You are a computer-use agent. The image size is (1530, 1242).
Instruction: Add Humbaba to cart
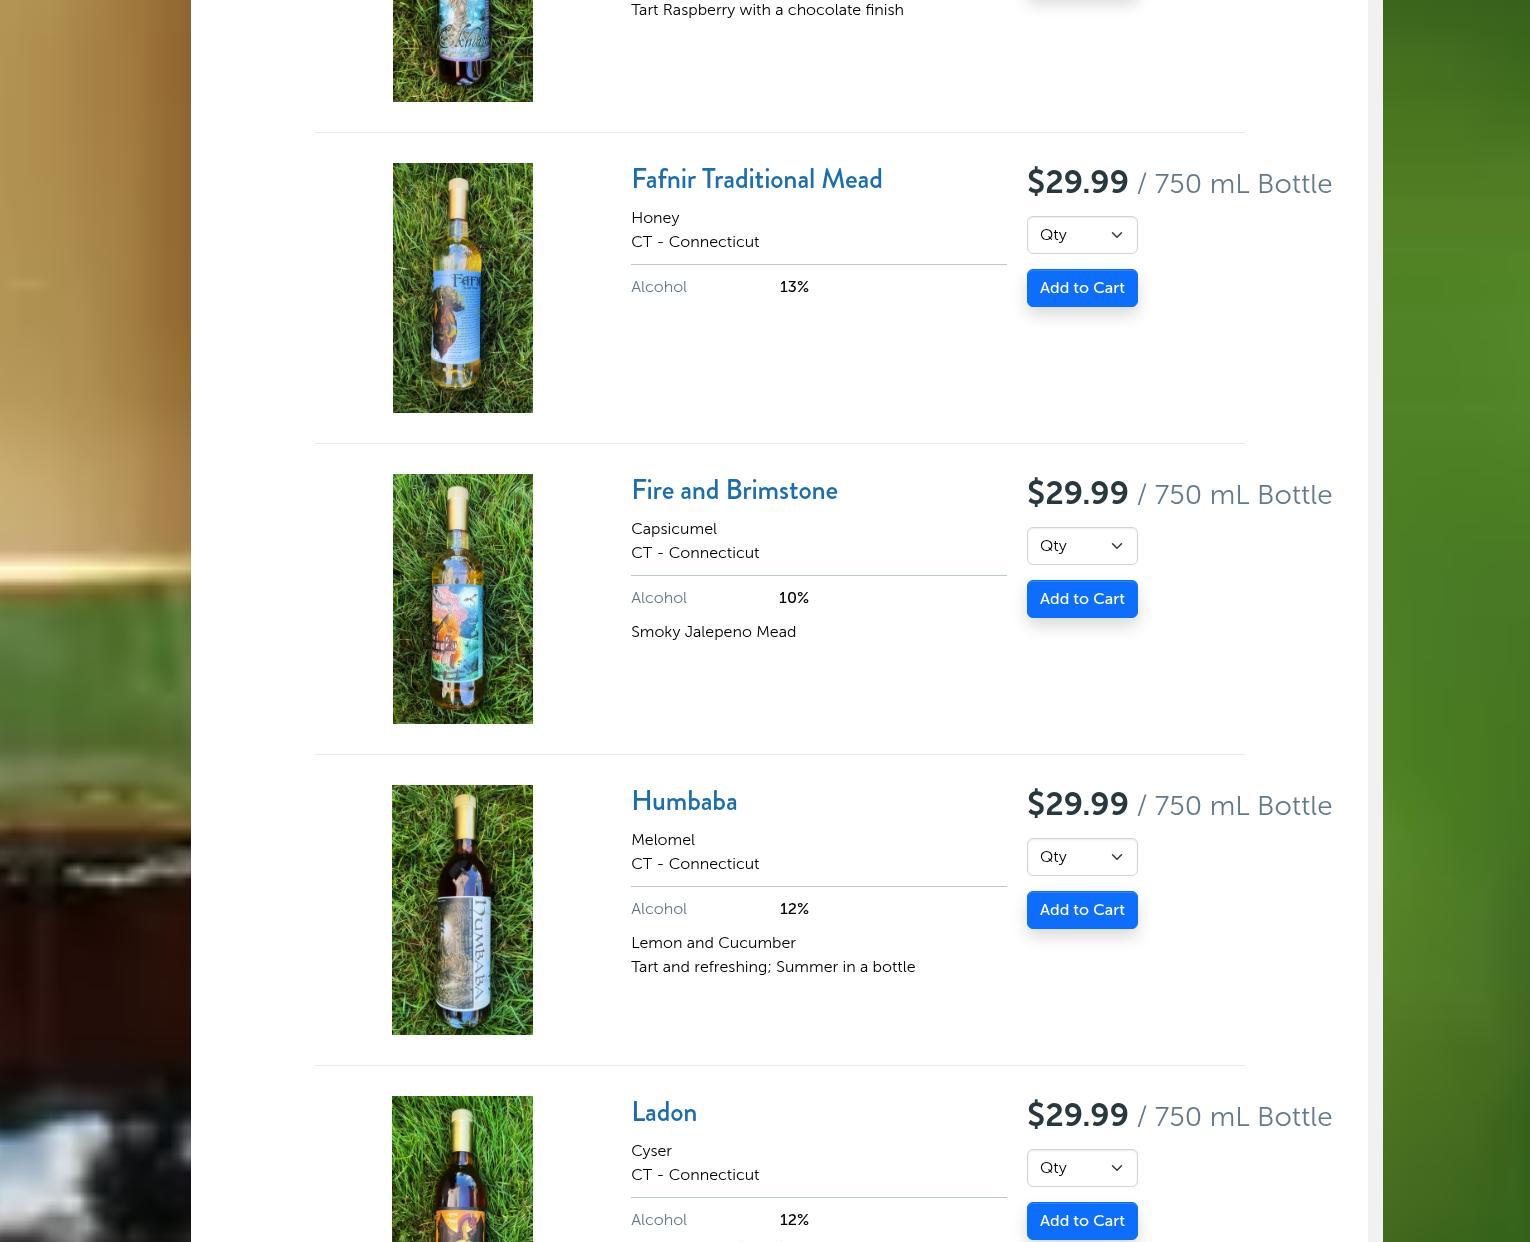[x=1082, y=910]
